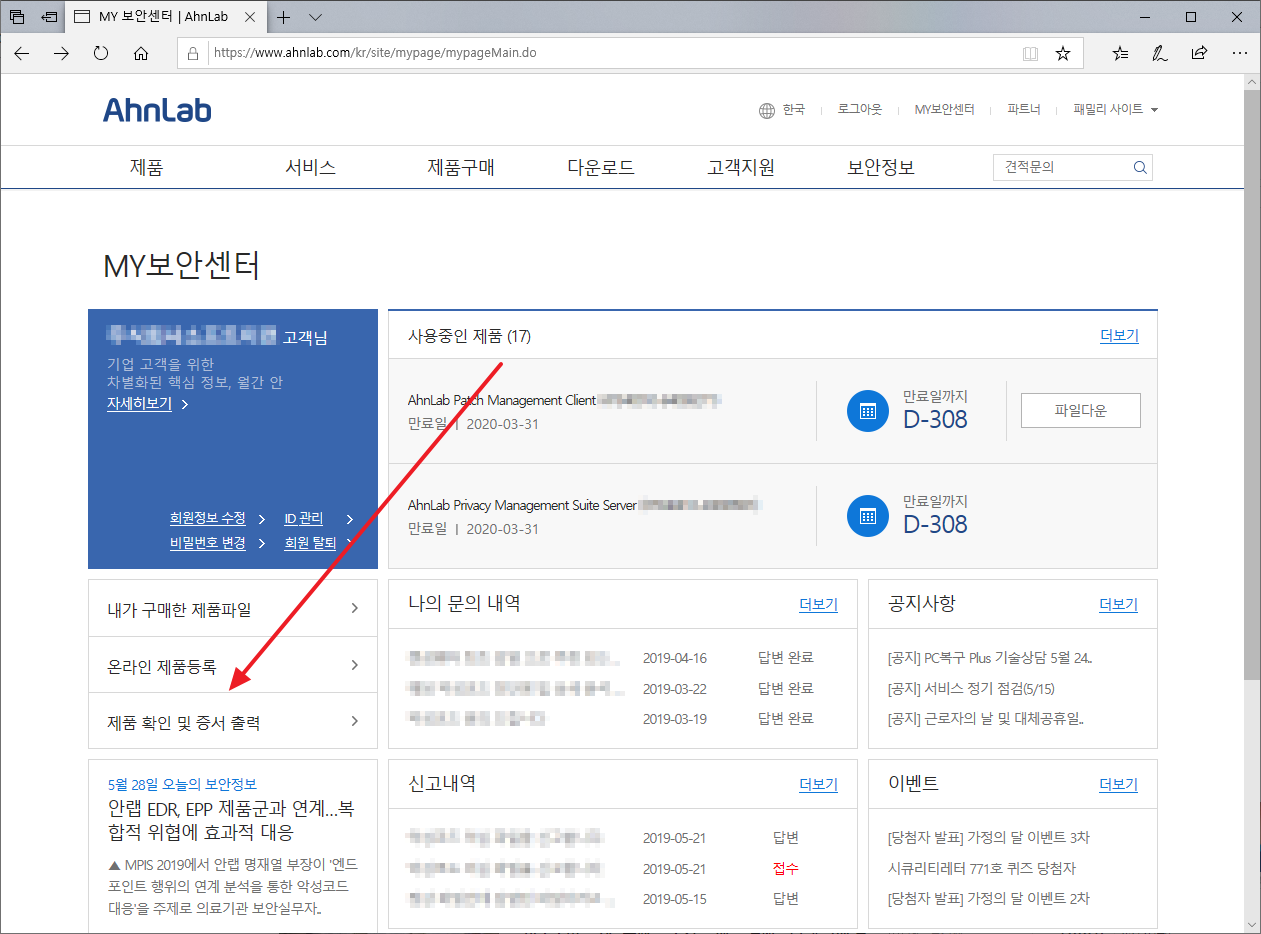Click the calendar icon for Privacy Management Suite Server
The image size is (1261, 934).
click(868, 516)
